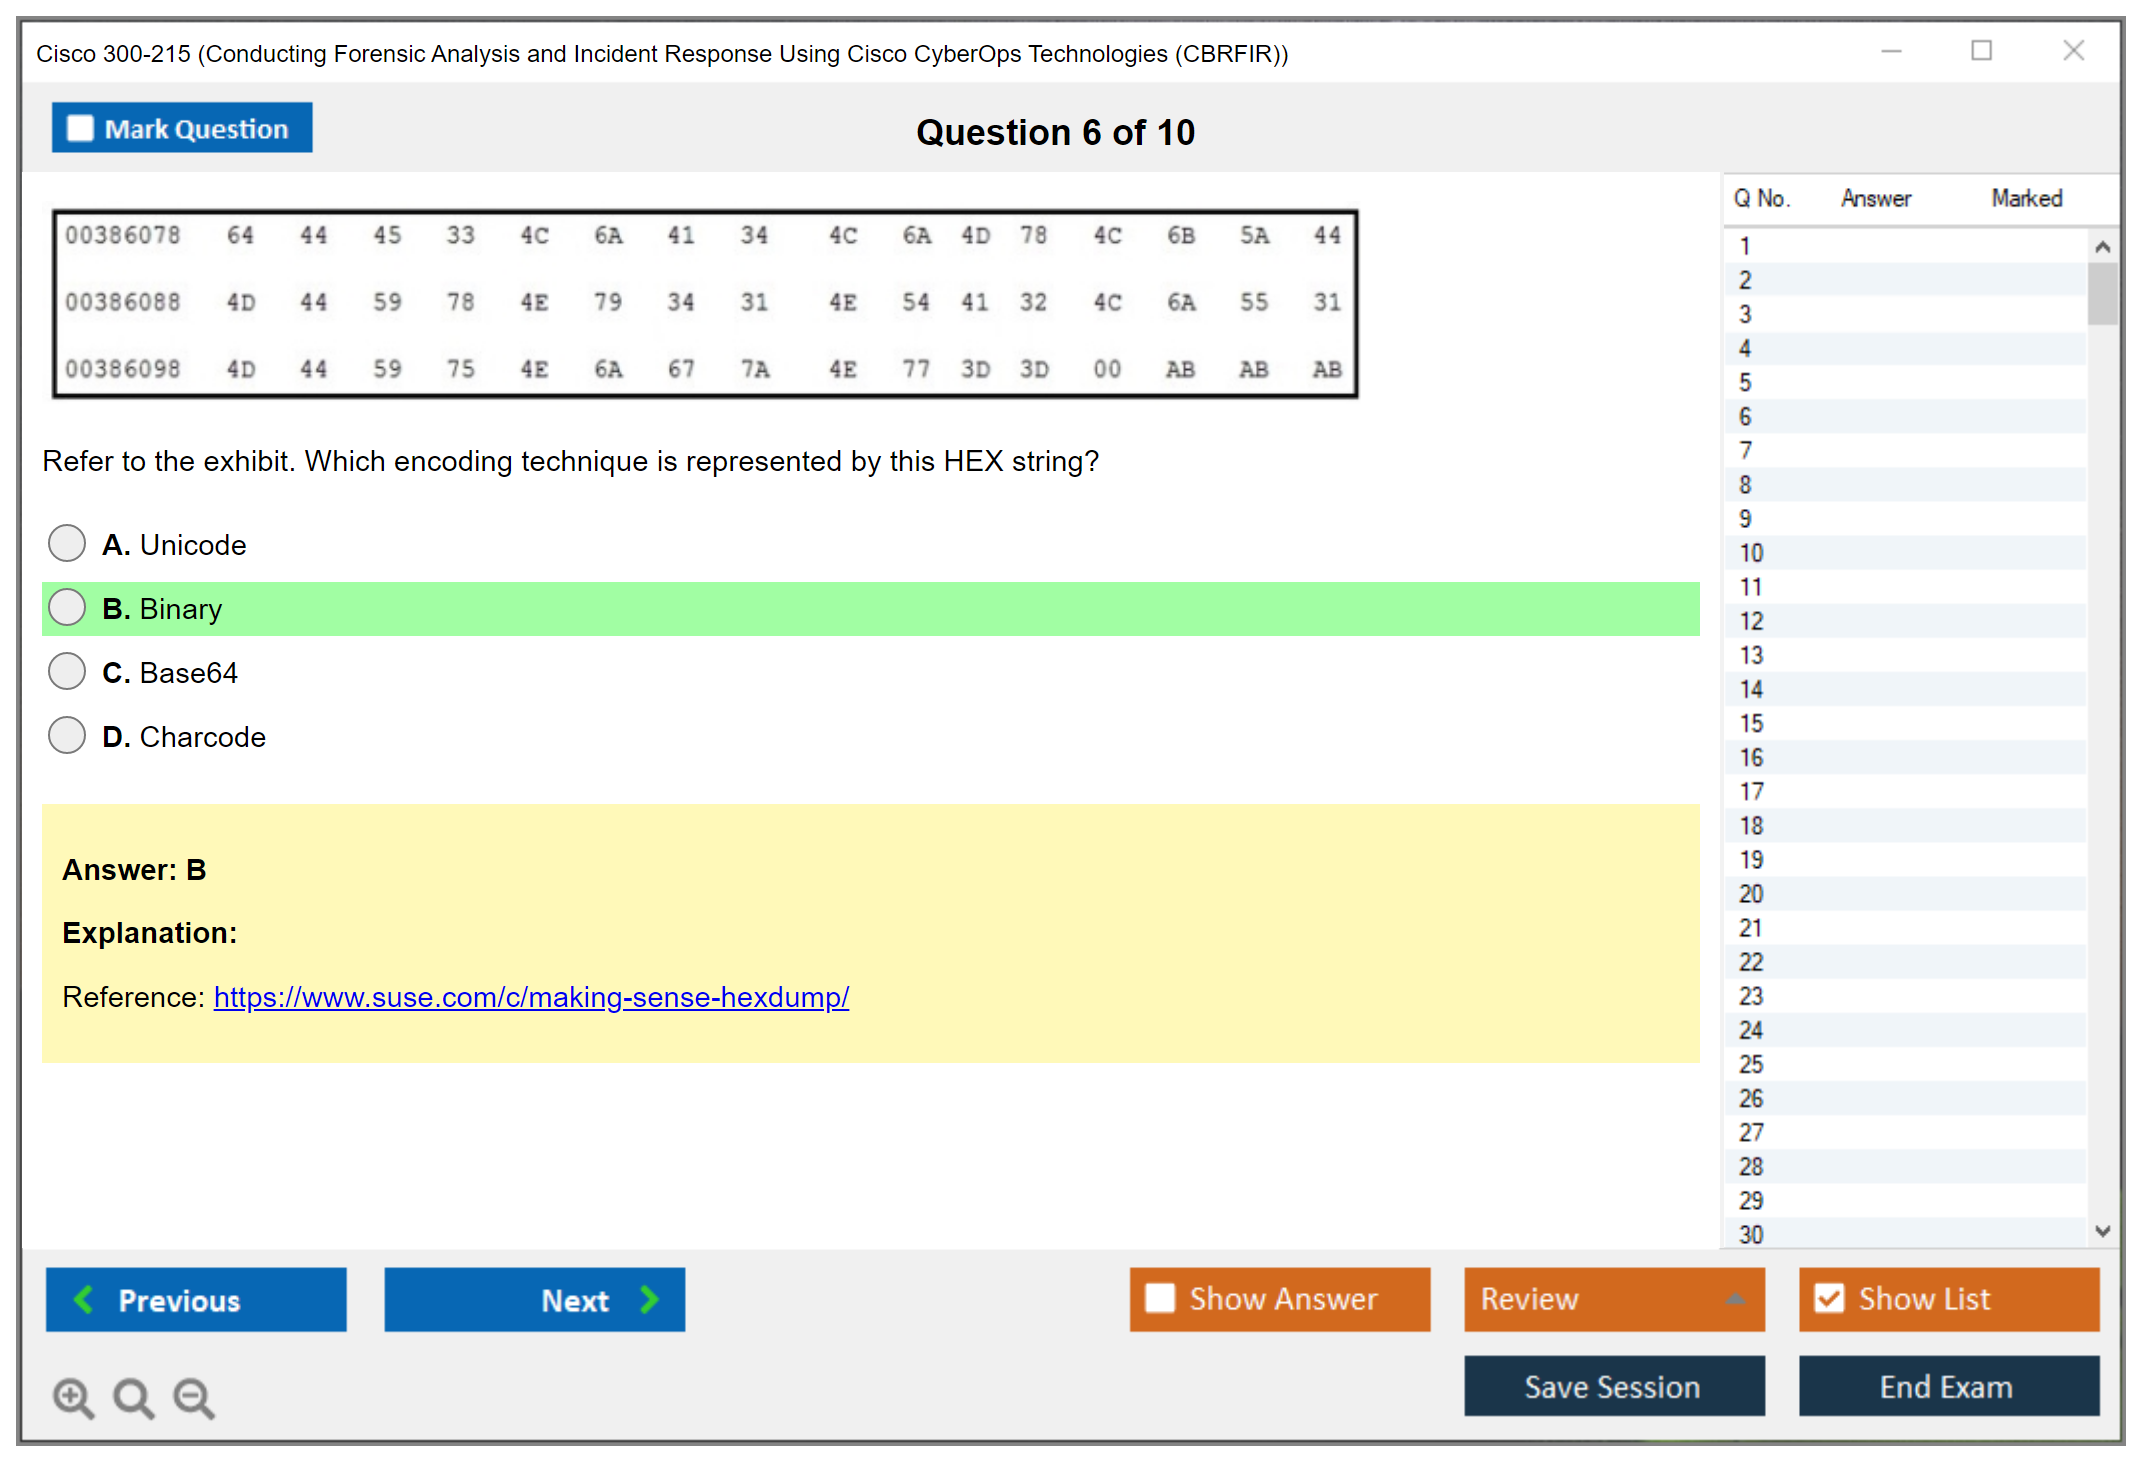Enable the Show Answer checkbox
Screen dimensions: 2150x1470
pos(1160,1298)
